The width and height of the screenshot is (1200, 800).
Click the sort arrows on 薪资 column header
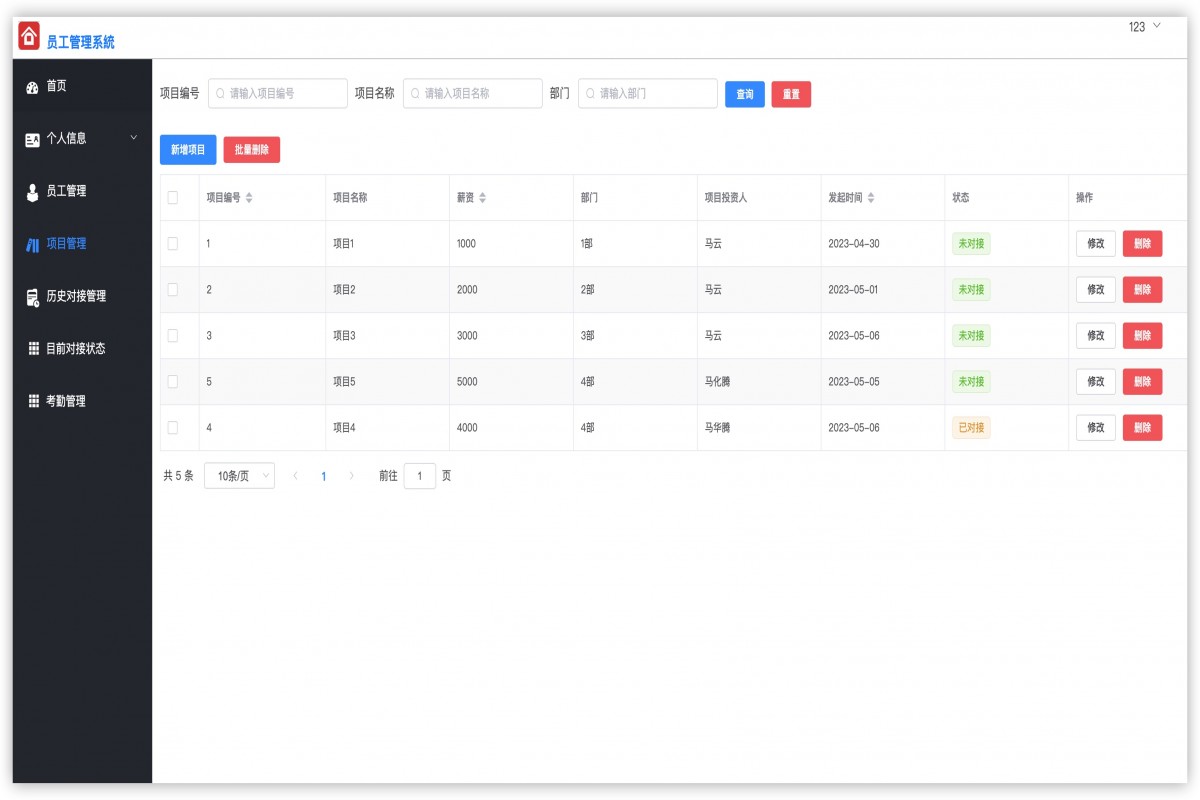tap(482, 197)
